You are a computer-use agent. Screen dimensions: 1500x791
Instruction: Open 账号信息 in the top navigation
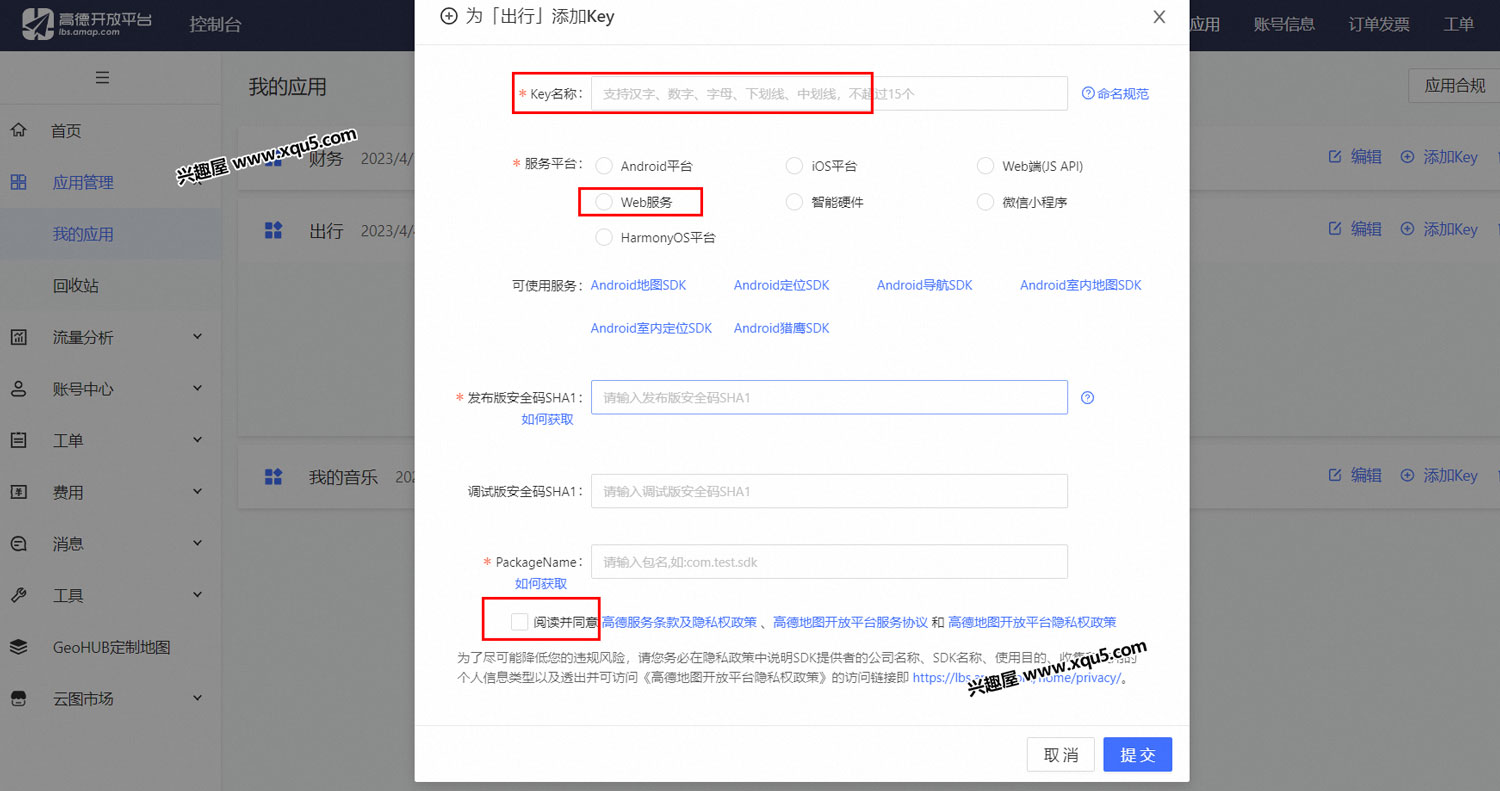point(1284,24)
